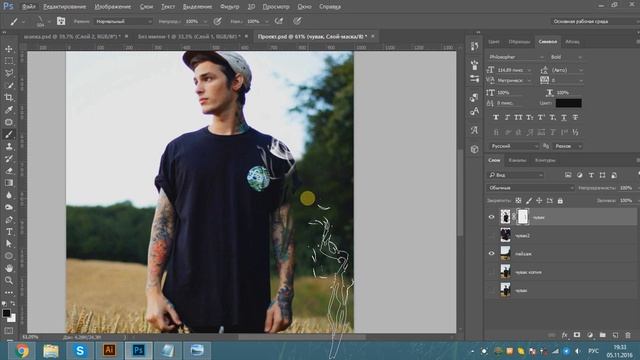Screen dimensions: 640x360
Task: Select the Eraser tool
Action: [x=9, y=171]
